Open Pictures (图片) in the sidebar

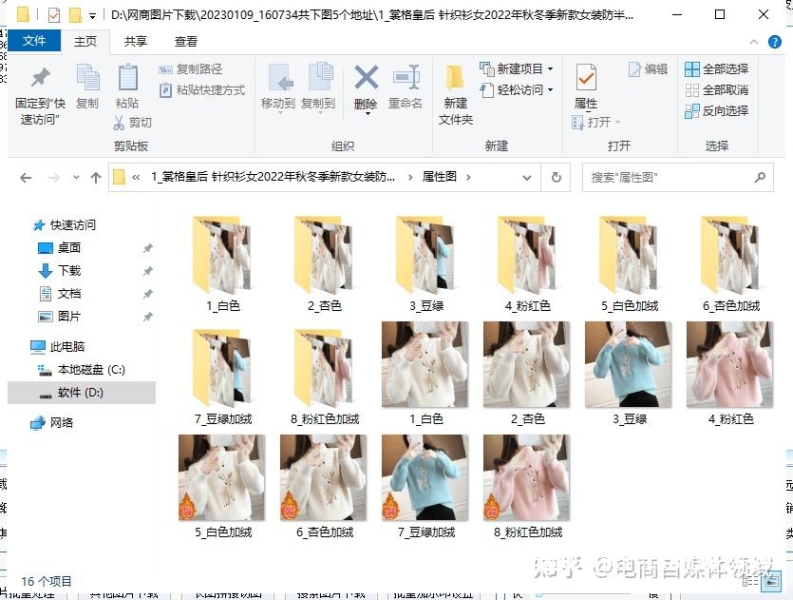coord(60,317)
